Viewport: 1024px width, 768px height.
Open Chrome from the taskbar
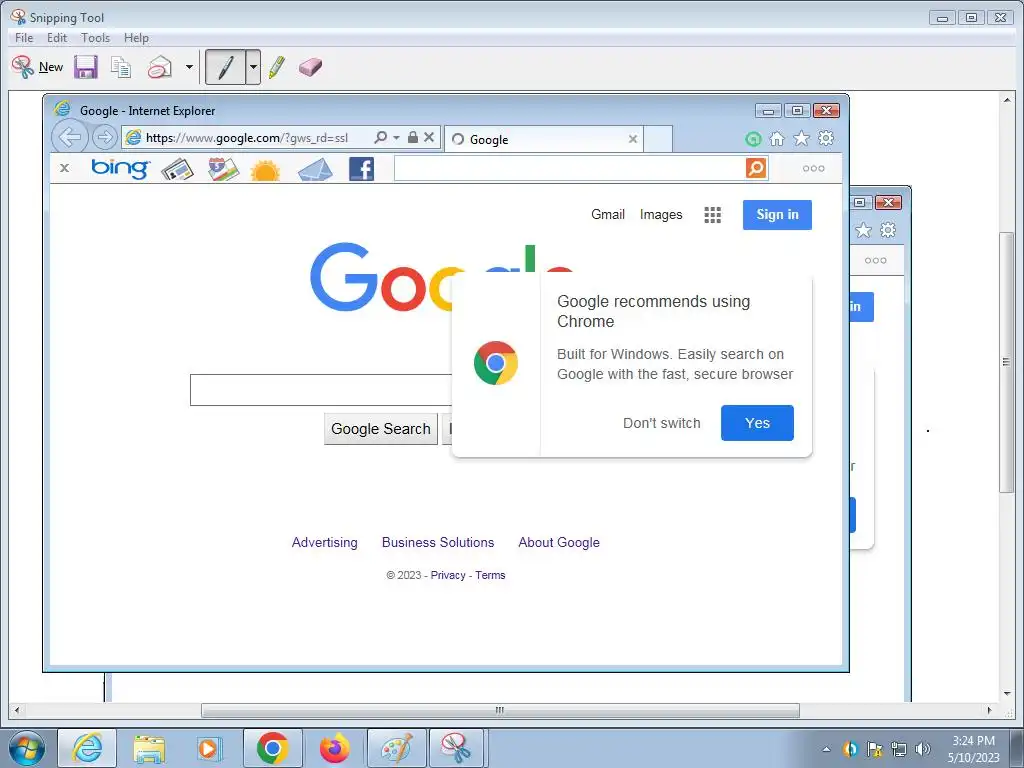(x=272, y=748)
